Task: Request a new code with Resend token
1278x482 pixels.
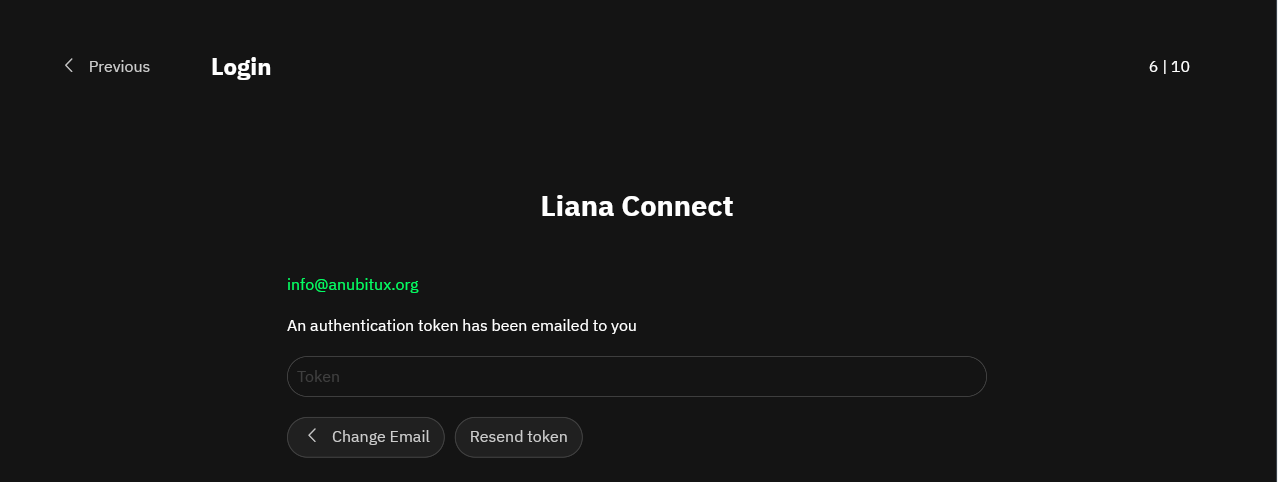Action: 518,437
